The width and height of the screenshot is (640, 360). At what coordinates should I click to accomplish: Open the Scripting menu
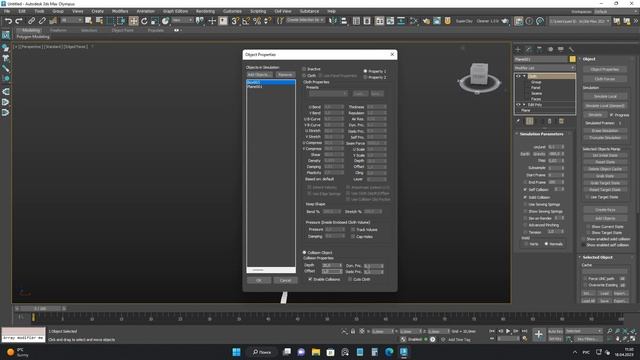(x=258, y=11)
